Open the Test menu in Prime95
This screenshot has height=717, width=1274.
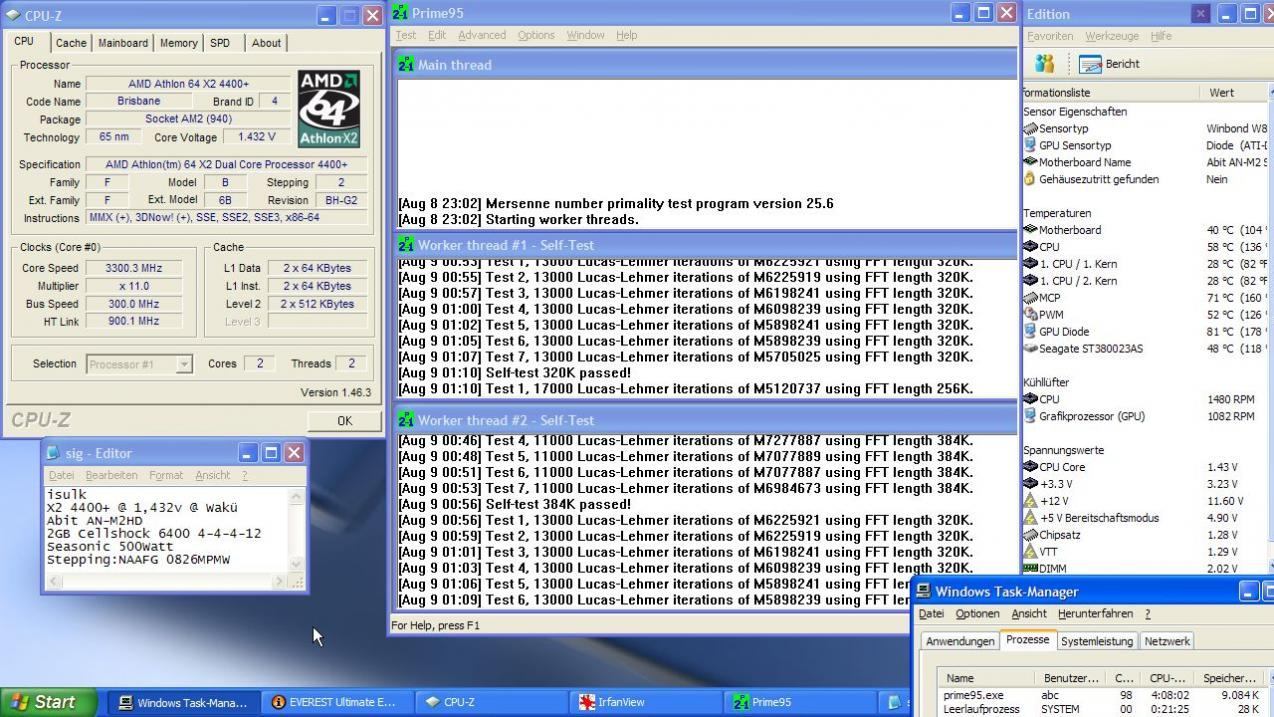click(x=406, y=35)
